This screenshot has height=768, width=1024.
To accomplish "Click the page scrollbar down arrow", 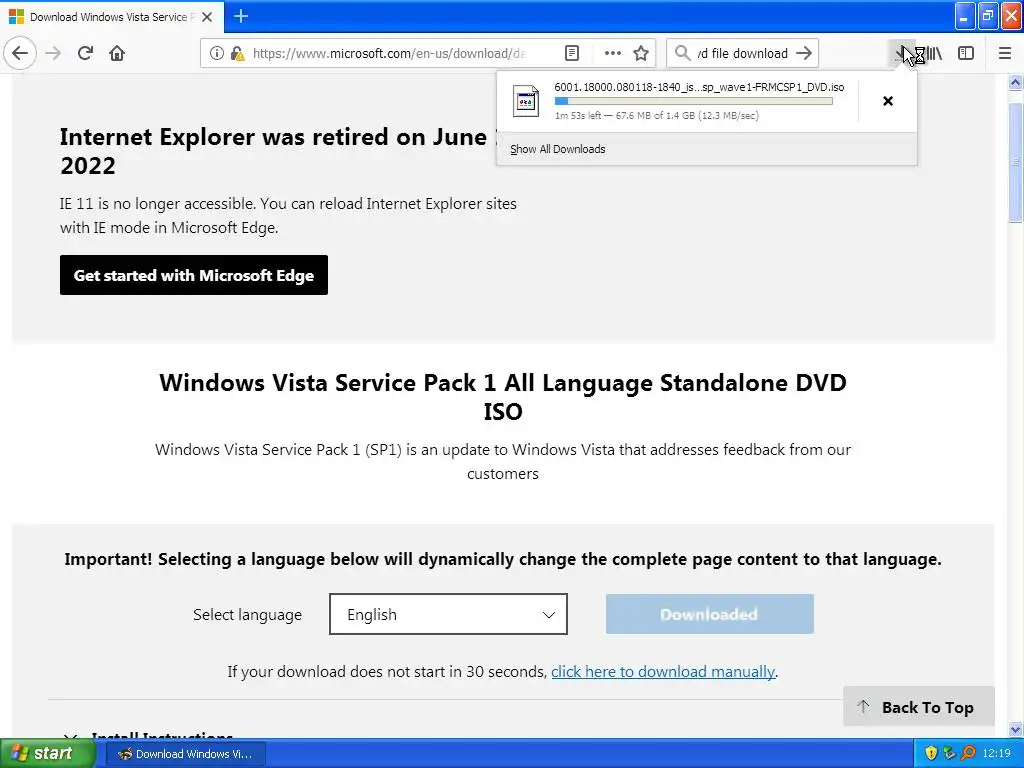I will pyautogui.click(x=1015, y=729).
